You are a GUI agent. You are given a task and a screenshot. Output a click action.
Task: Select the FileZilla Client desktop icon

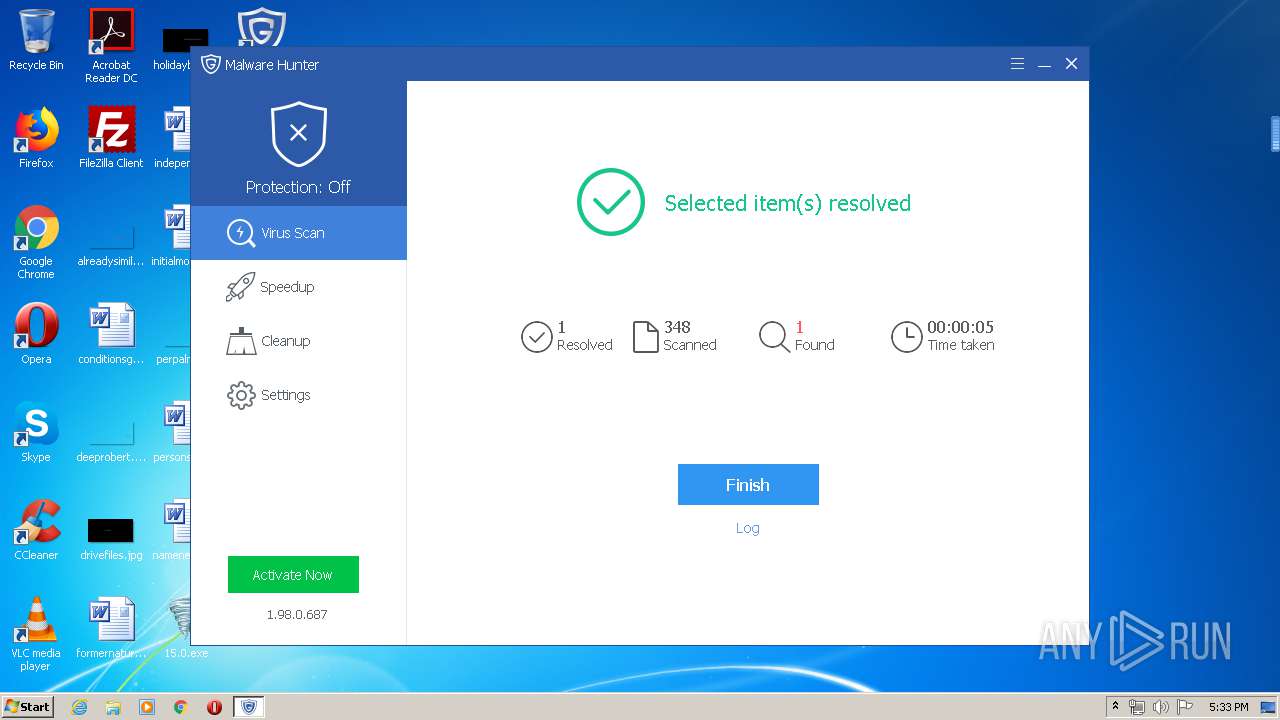111,138
